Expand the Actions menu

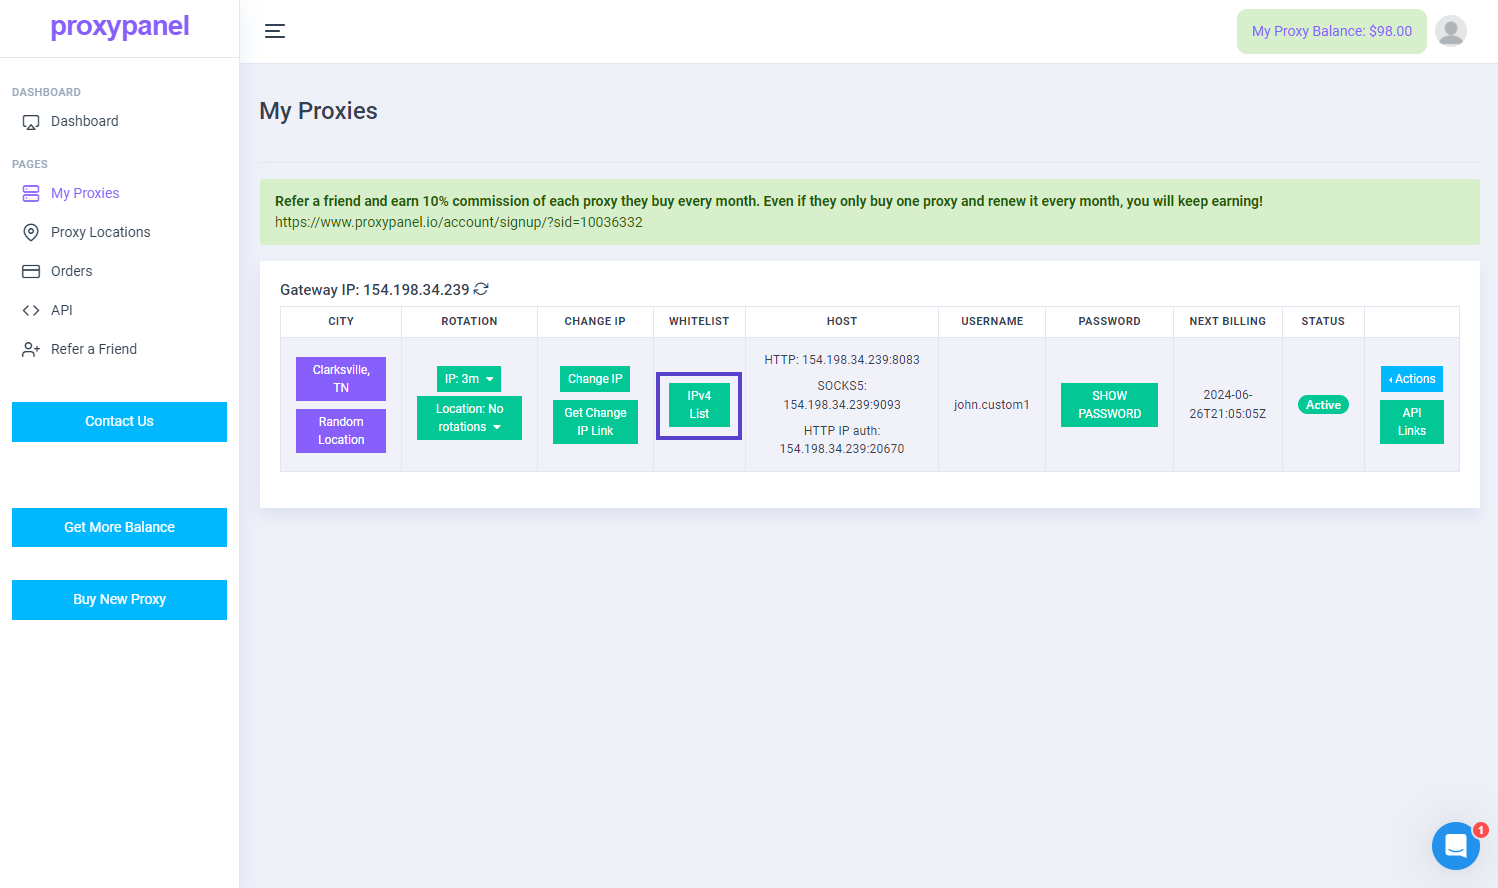coord(1411,379)
